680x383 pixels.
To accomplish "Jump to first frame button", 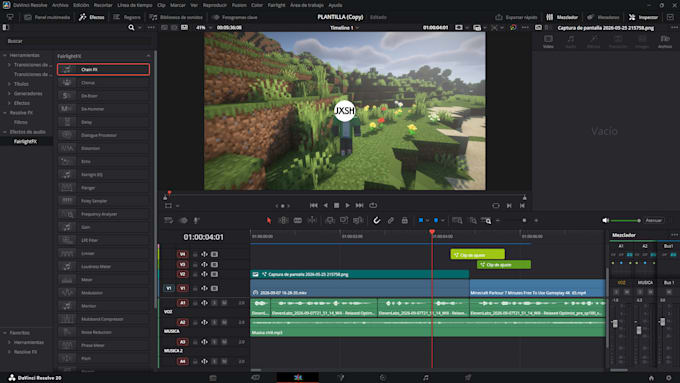I will pyautogui.click(x=314, y=205).
